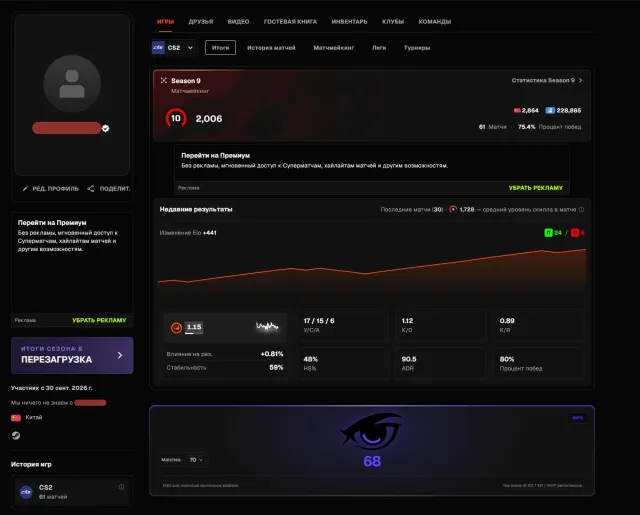The image size is (640, 515).
Task: Open the ВИДЕО tab
Action: pyautogui.click(x=238, y=22)
